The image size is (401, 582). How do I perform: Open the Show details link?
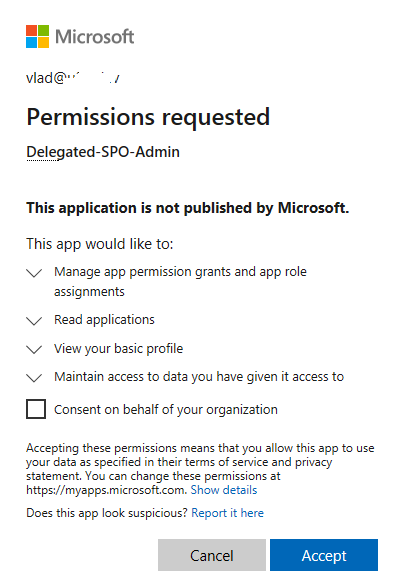click(224, 490)
